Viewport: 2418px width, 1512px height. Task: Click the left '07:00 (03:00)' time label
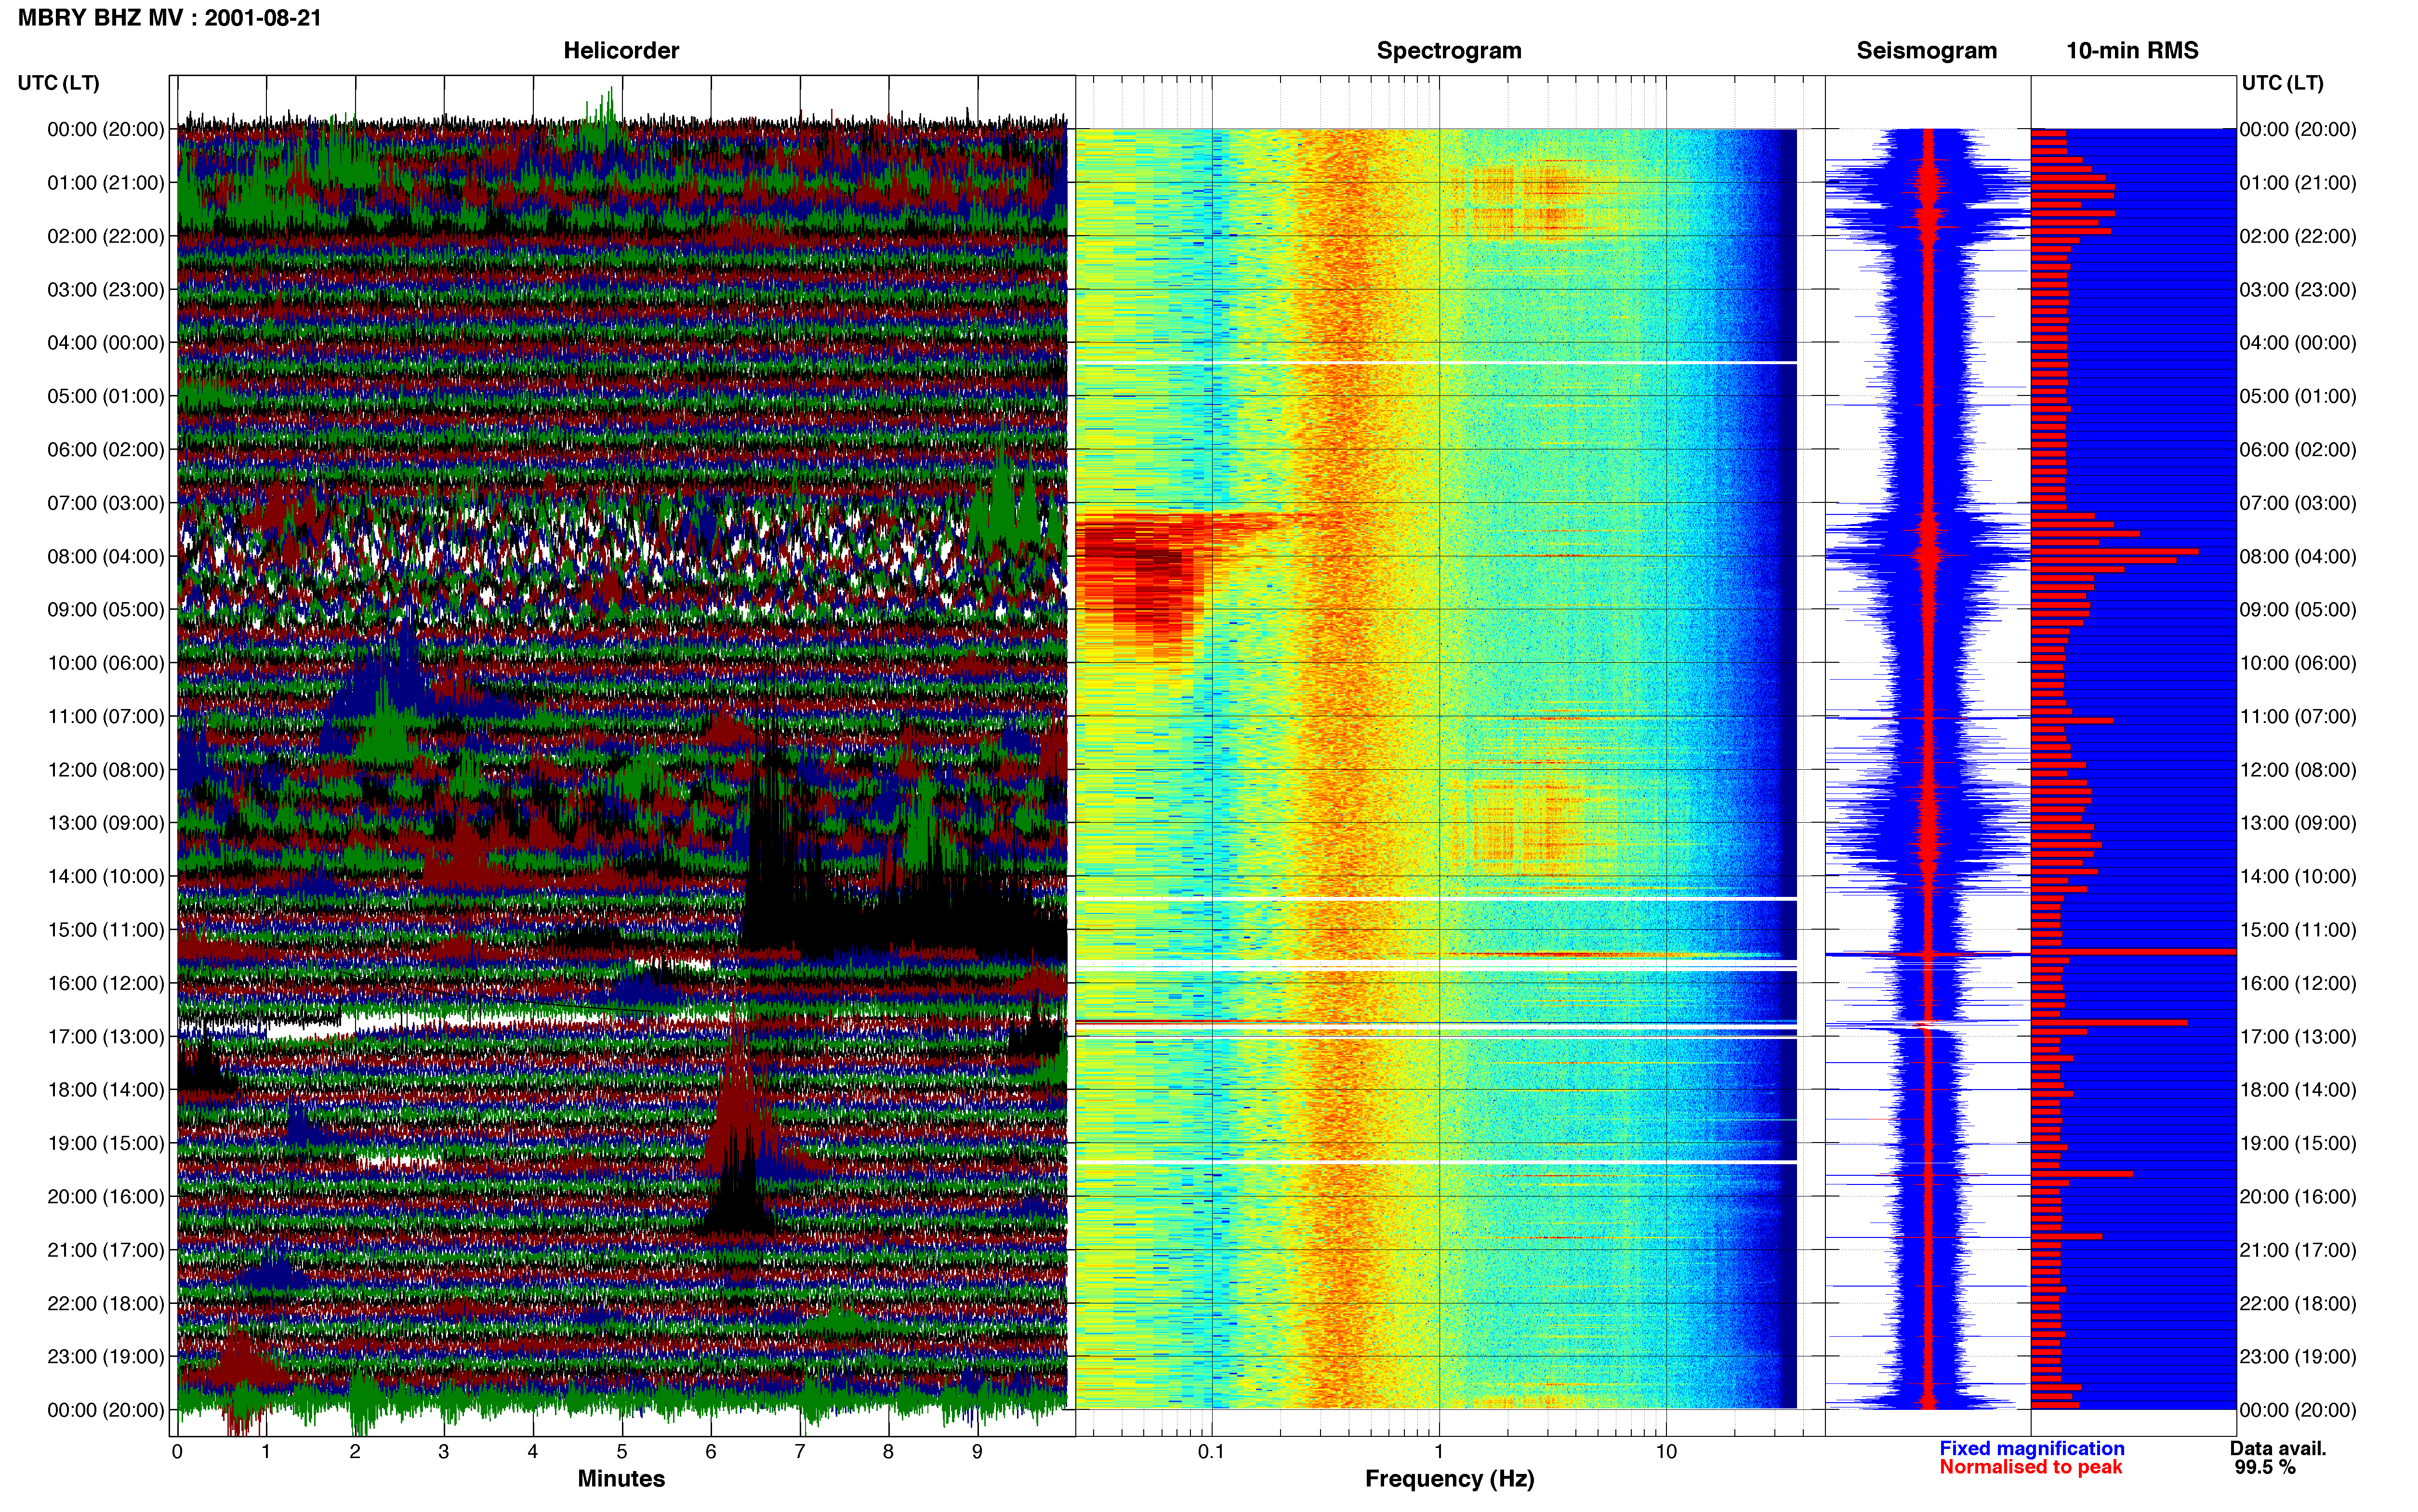pyautogui.click(x=106, y=503)
